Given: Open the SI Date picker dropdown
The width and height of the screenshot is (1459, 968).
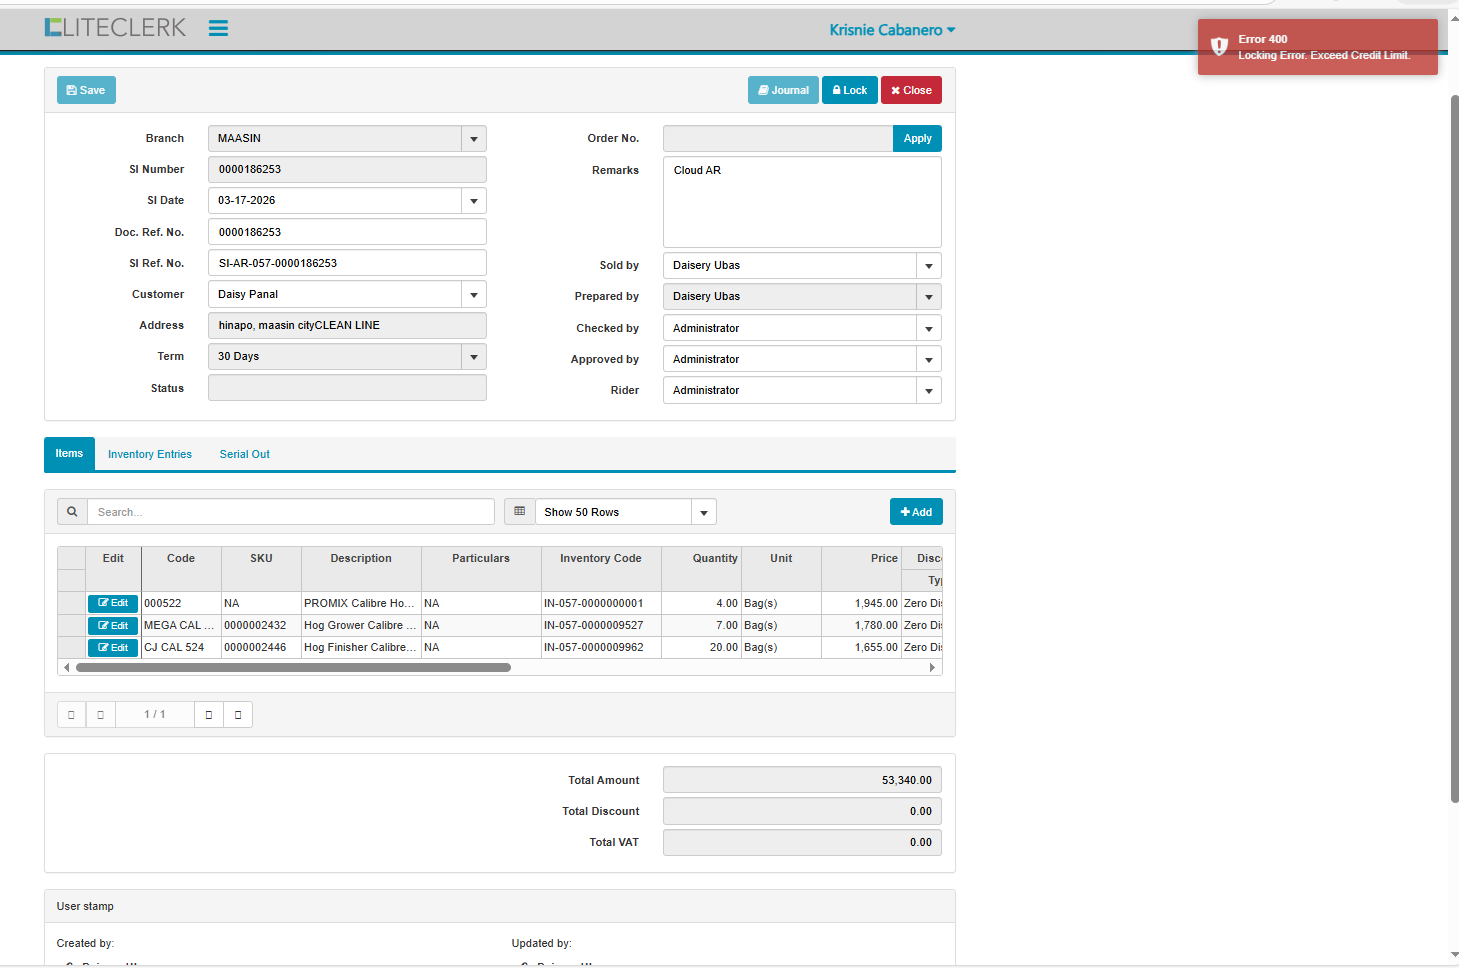Looking at the screenshot, I should pos(474,201).
